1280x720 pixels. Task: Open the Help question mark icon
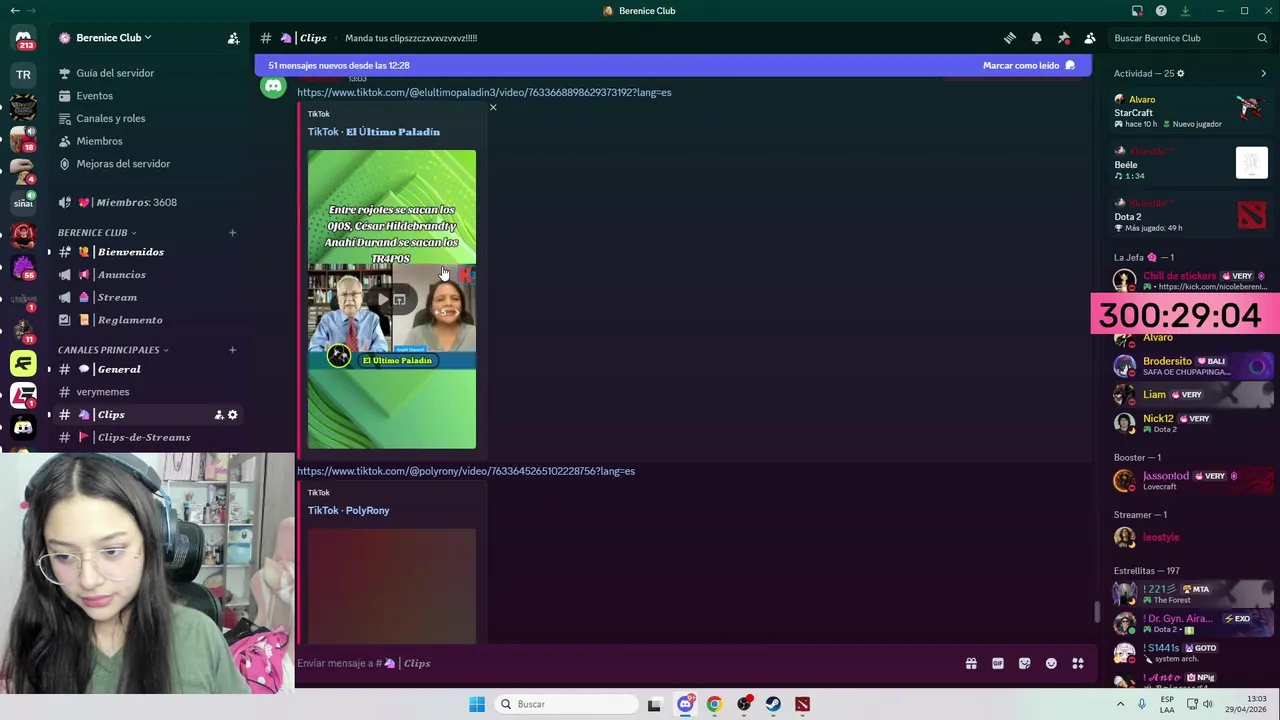(x=1161, y=11)
